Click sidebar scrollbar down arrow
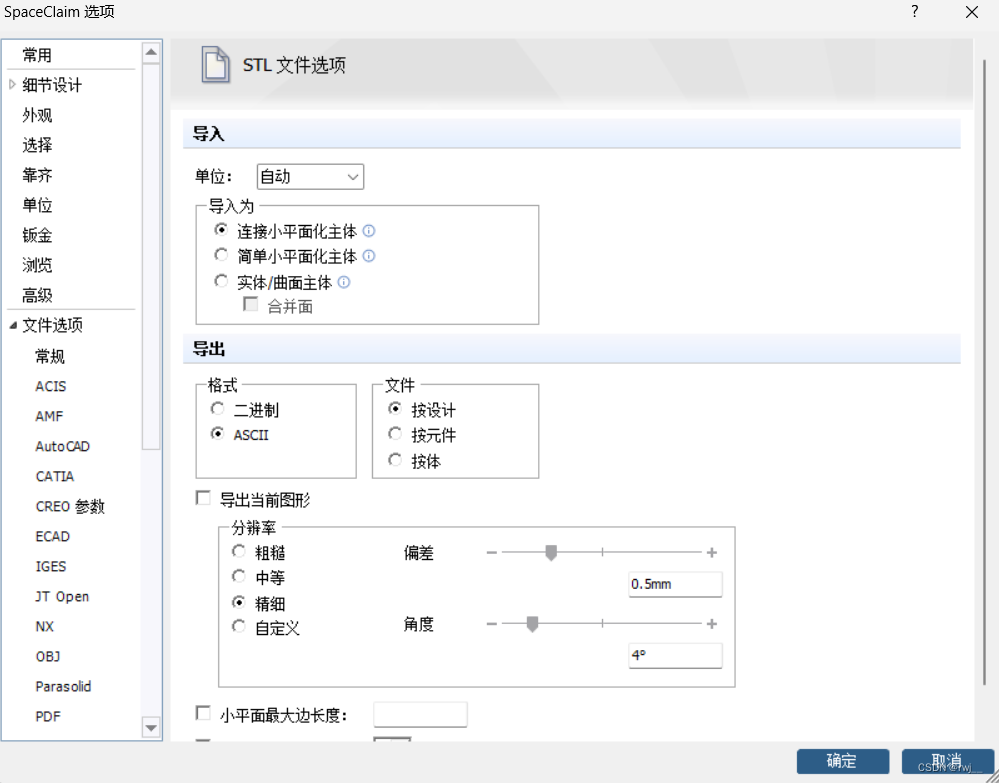The height and width of the screenshot is (783, 999). pyautogui.click(x=151, y=727)
